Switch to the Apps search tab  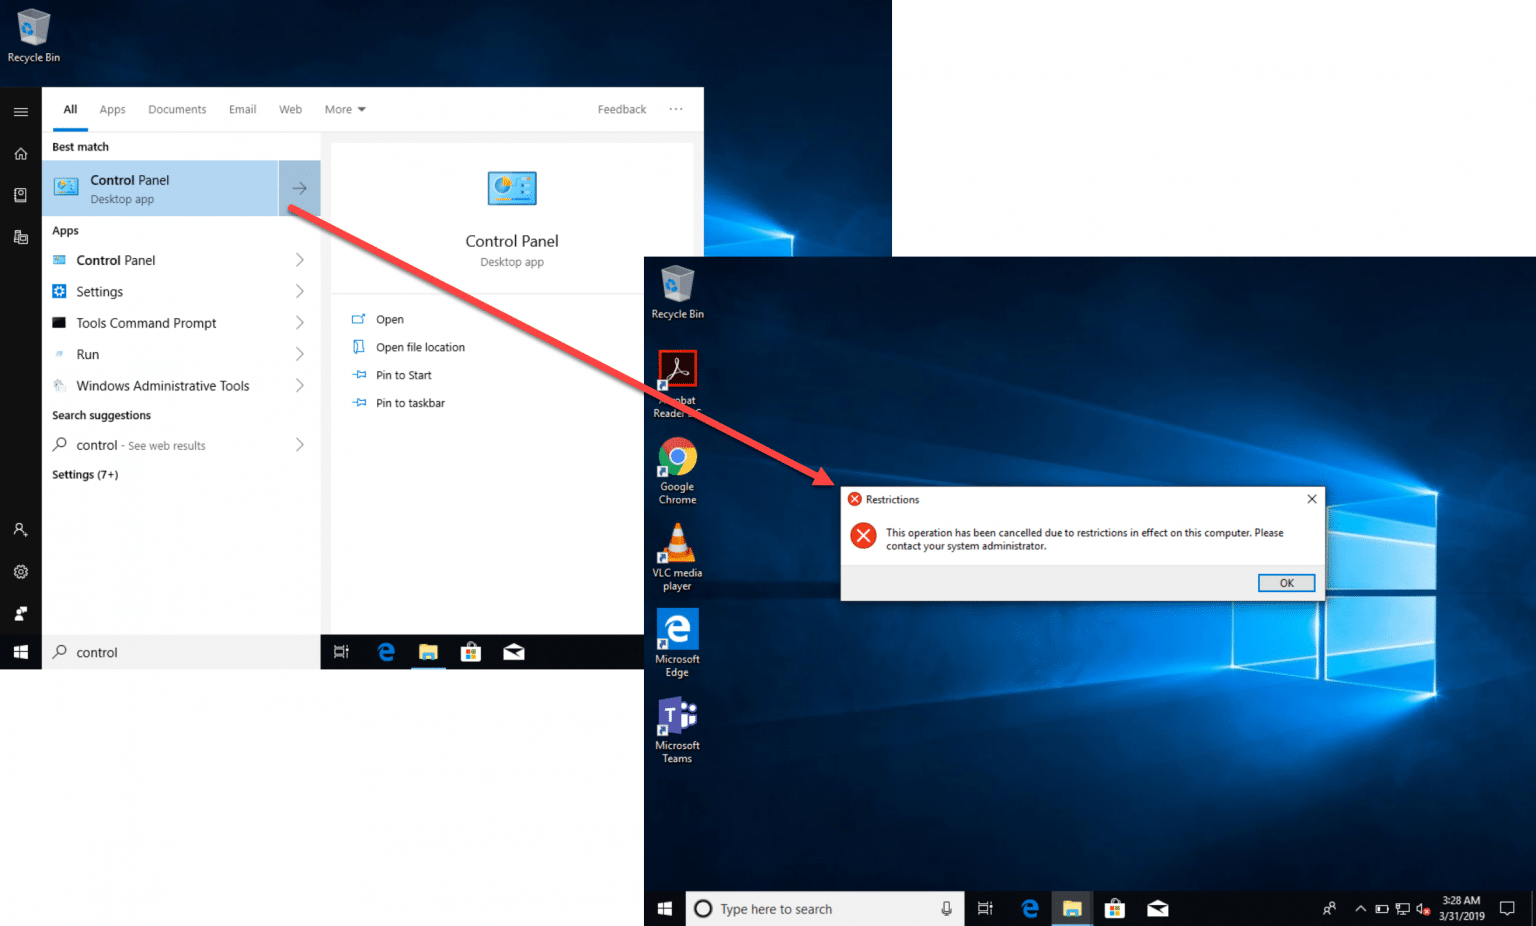112,109
